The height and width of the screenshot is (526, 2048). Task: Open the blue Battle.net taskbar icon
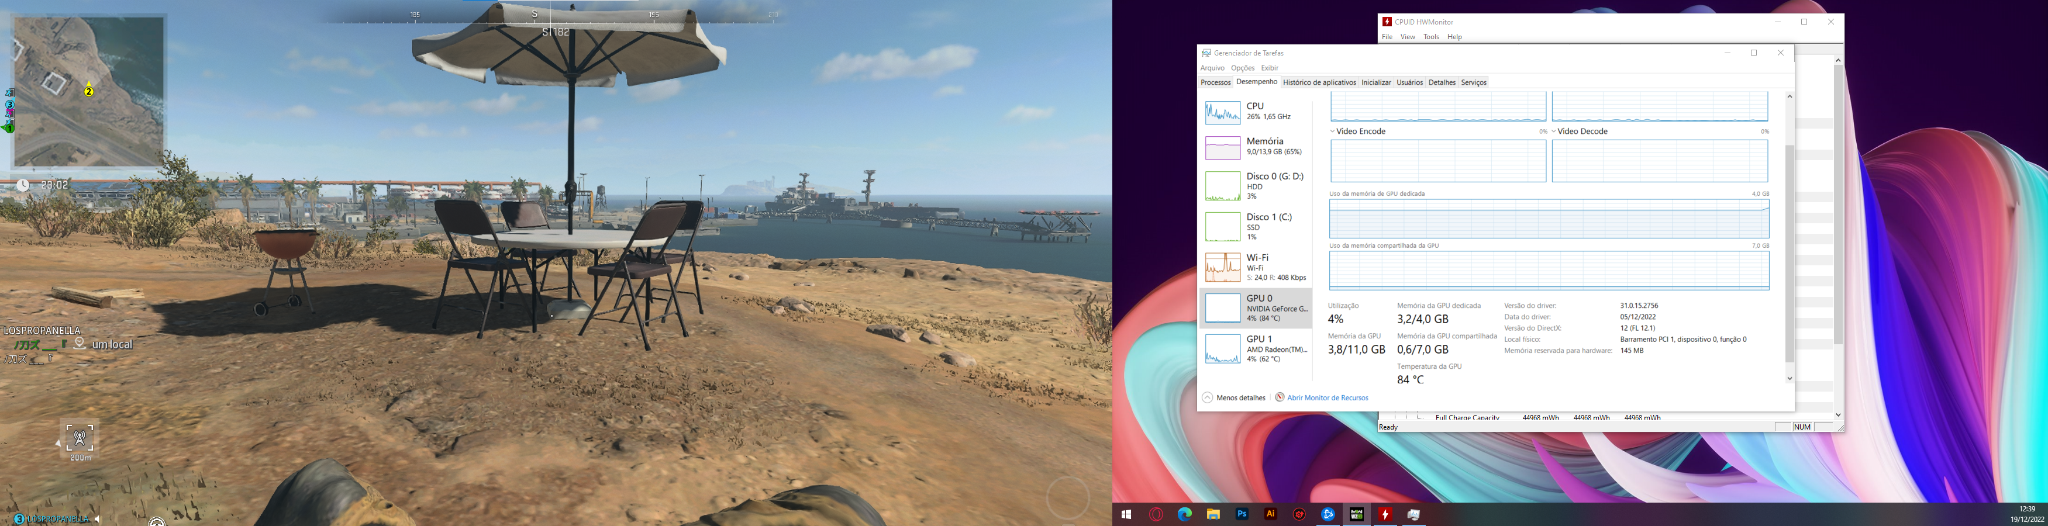[x=1328, y=514]
